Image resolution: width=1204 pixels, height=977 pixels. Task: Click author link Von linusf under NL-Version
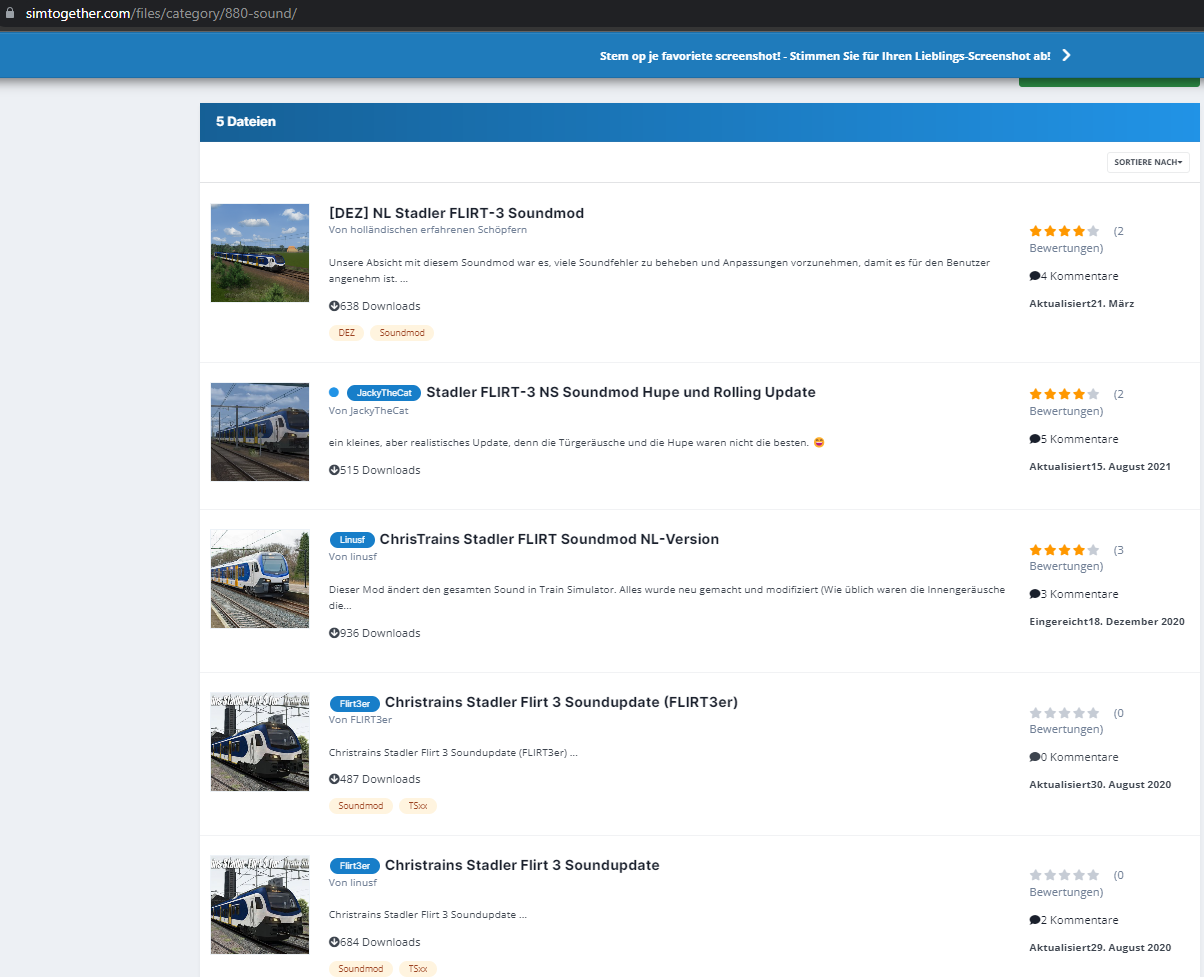click(x=353, y=556)
